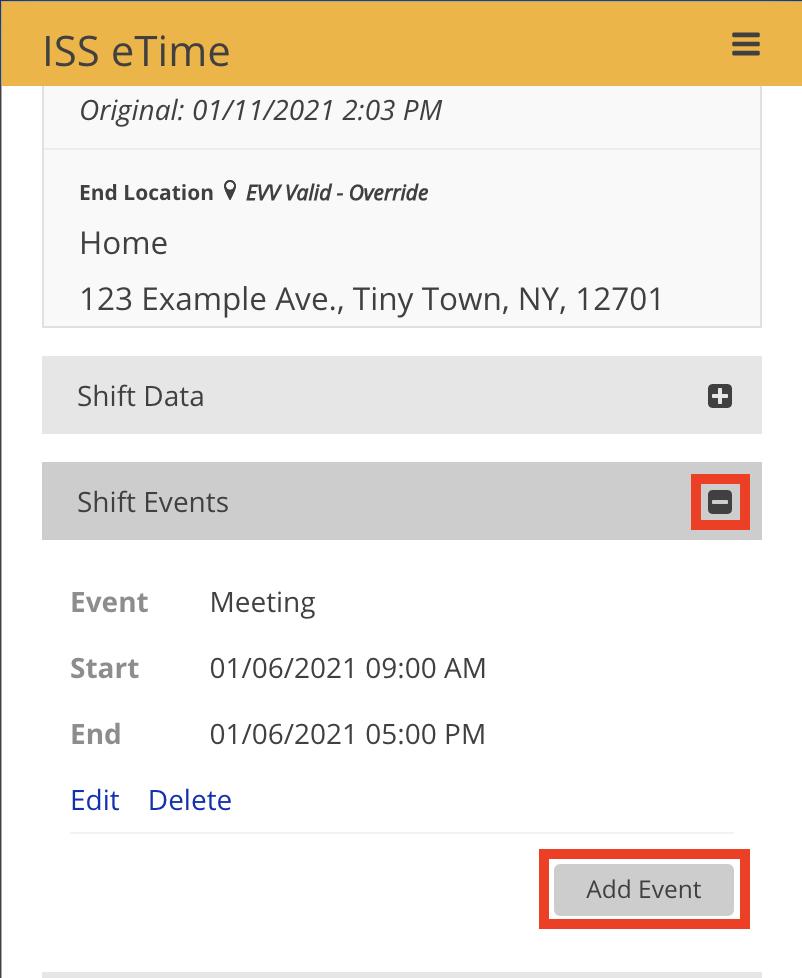Screen dimensions: 802x978
Task: Click the Original 01/11/2021 2:03 PM timestamp
Action: click(x=261, y=109)
